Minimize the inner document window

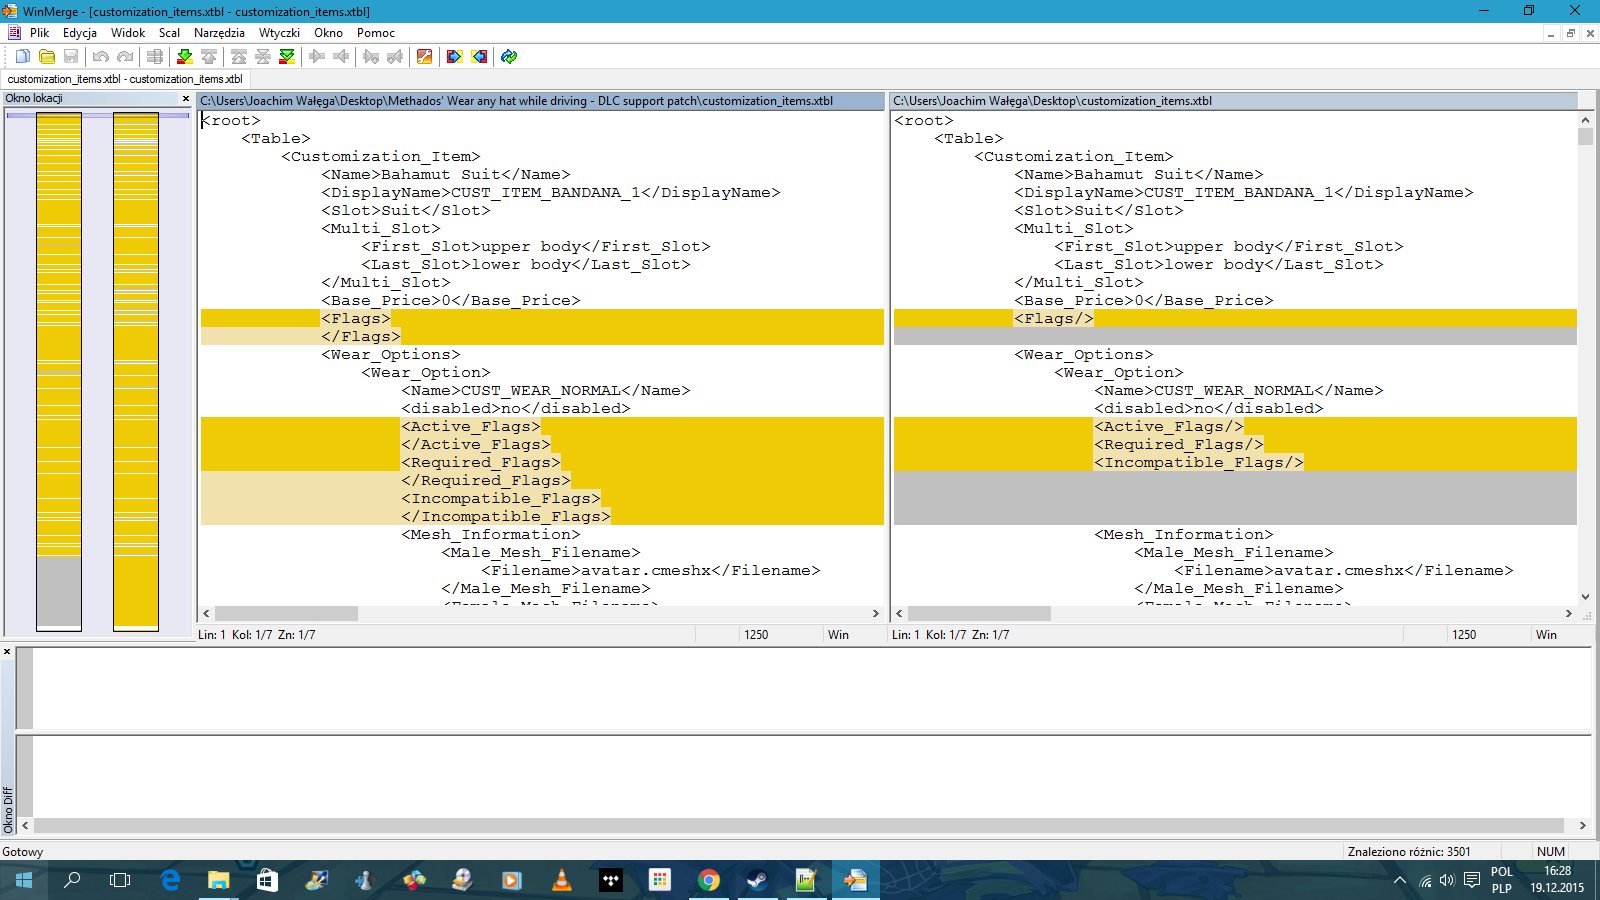(x=1551, y=33)
